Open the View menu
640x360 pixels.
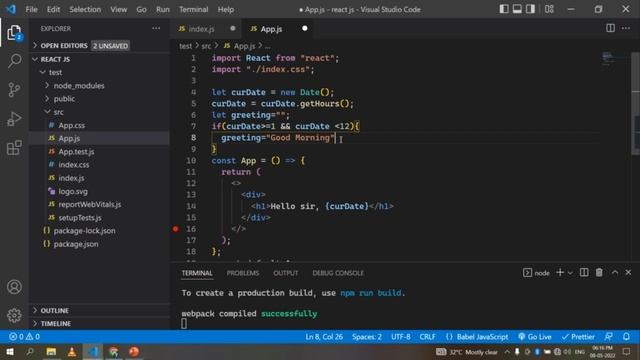118,9
